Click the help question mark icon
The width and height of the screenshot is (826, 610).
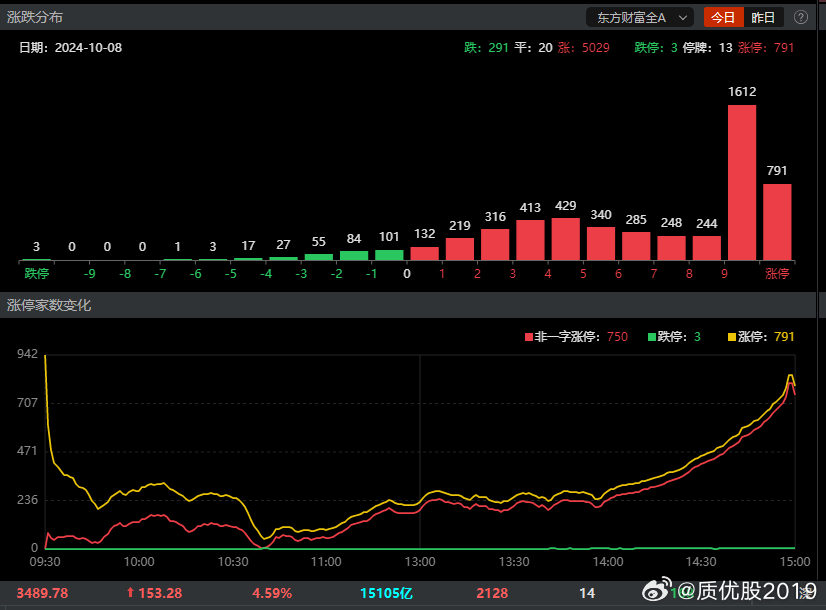pyautogui.click(x=801, y=17)
